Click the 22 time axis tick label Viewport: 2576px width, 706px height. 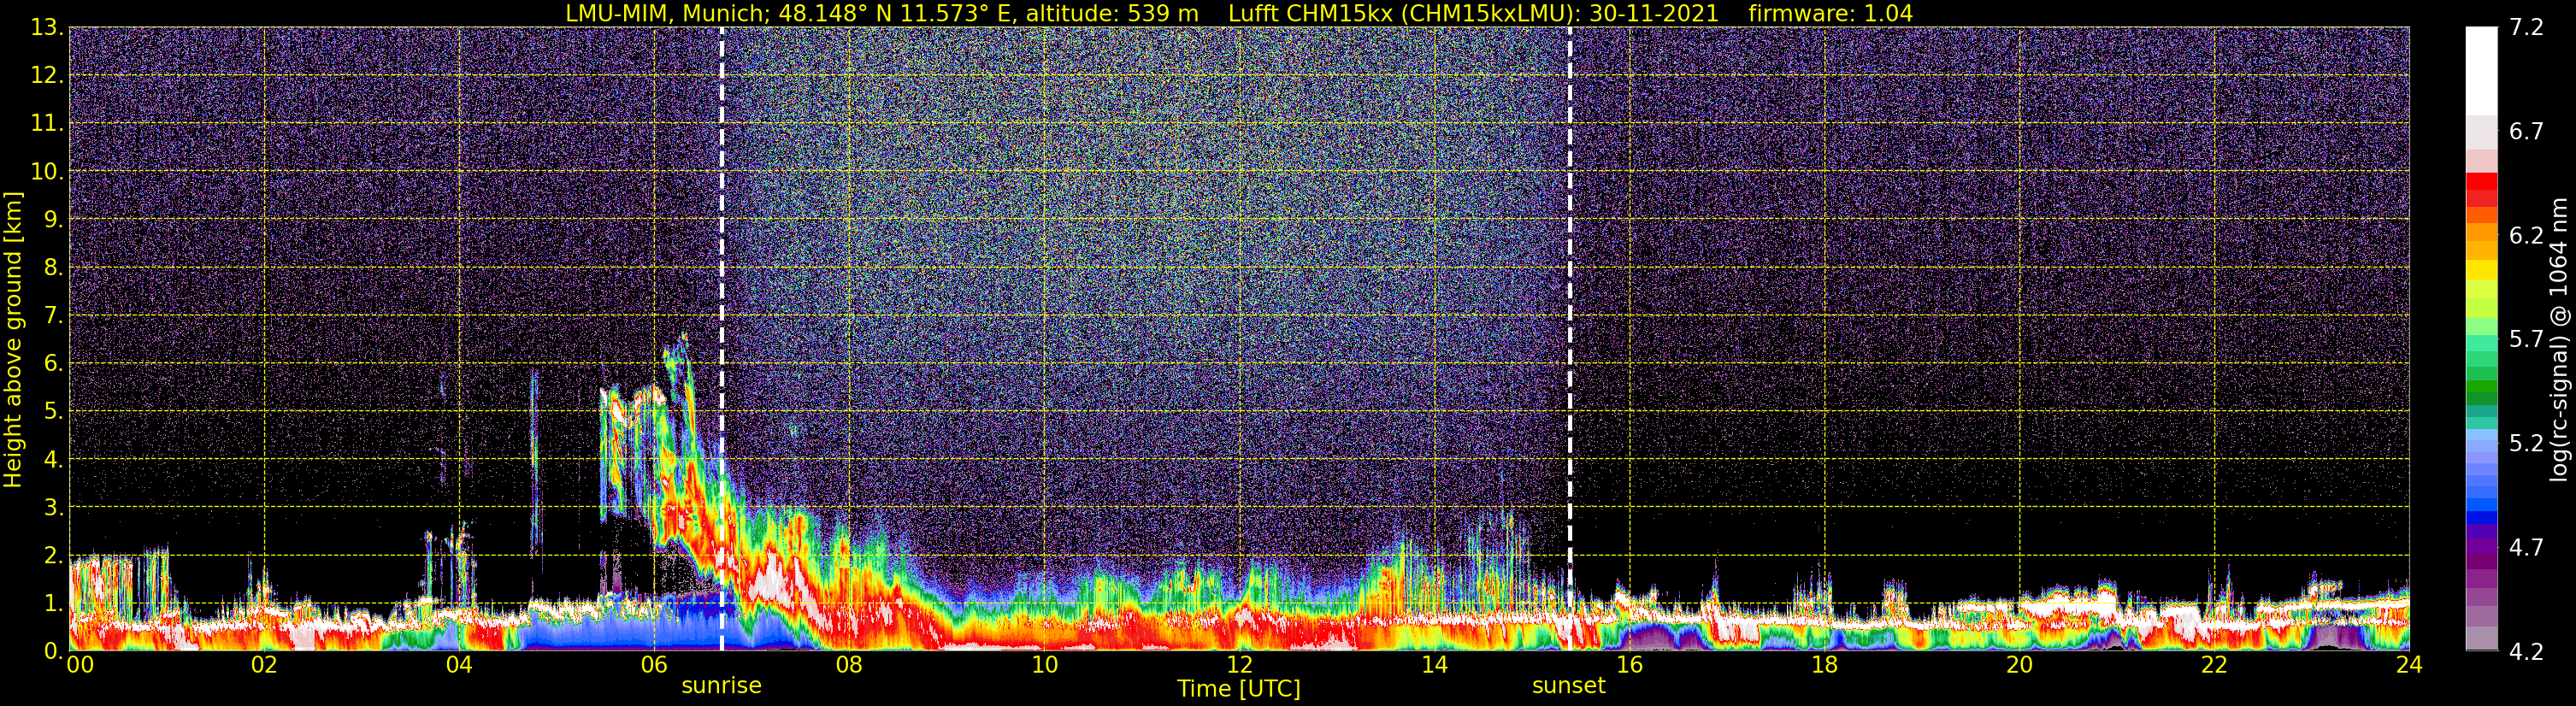point(2214,665)
